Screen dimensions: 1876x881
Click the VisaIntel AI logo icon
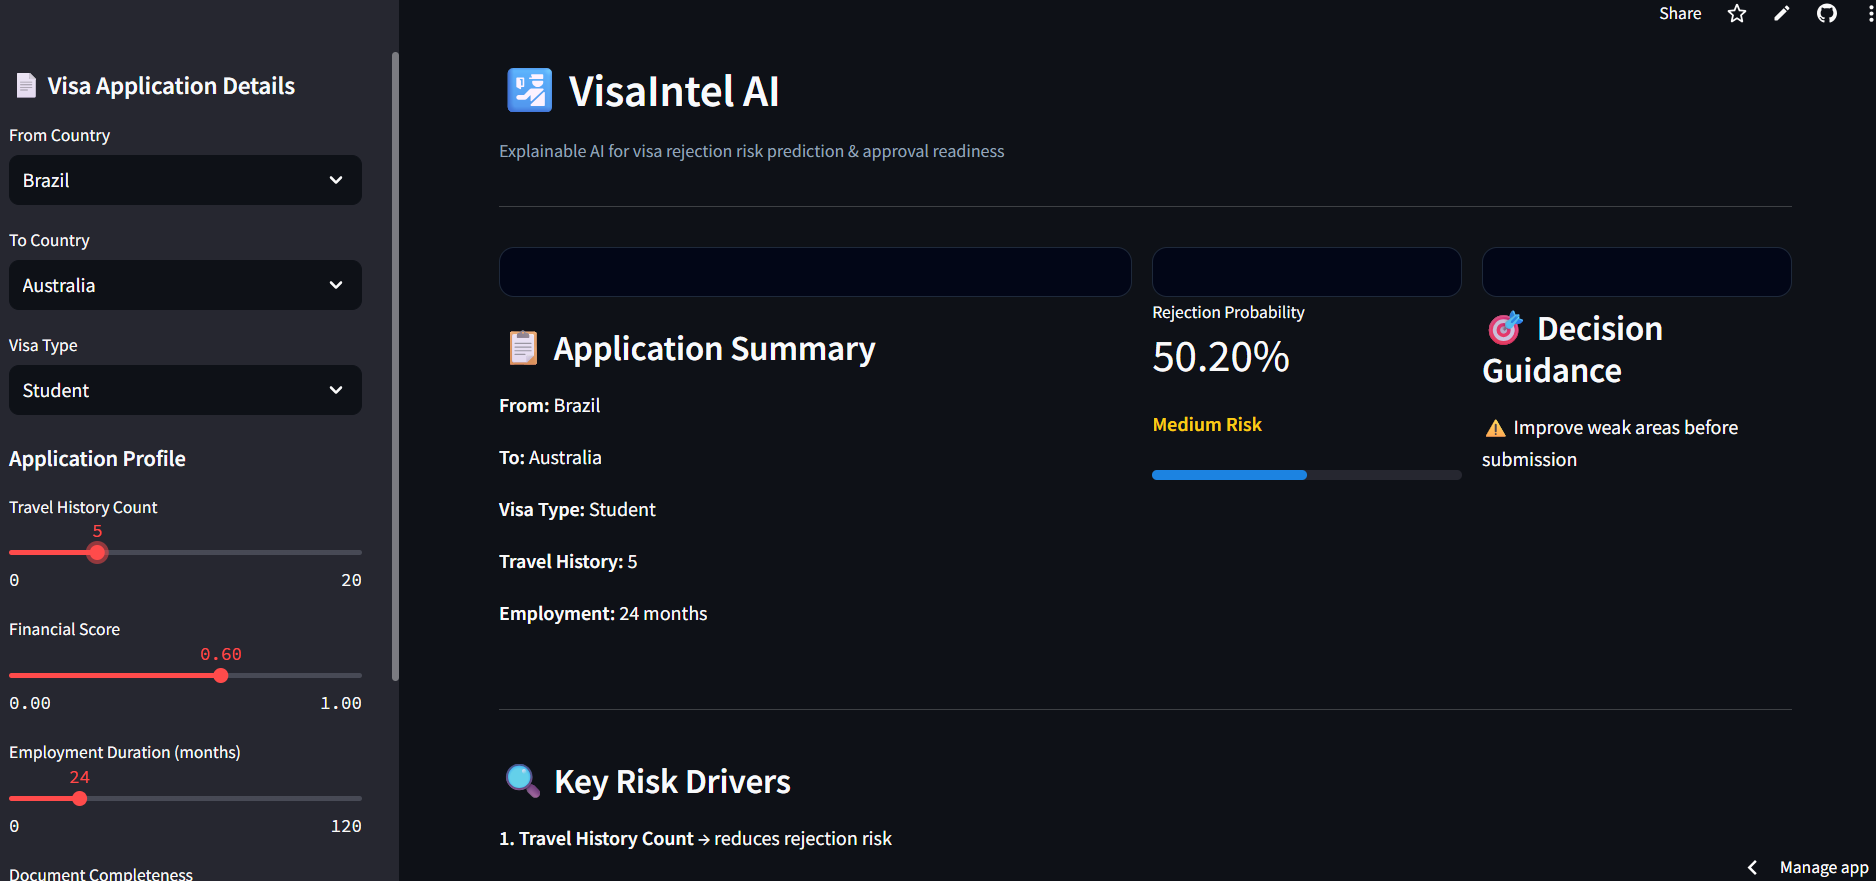(529, 90)
